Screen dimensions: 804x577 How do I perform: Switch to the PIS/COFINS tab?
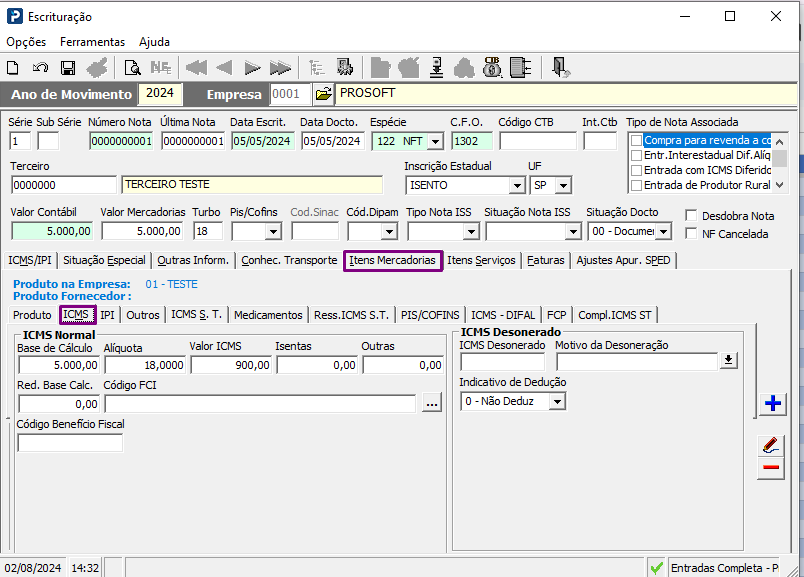pos(431,315)
